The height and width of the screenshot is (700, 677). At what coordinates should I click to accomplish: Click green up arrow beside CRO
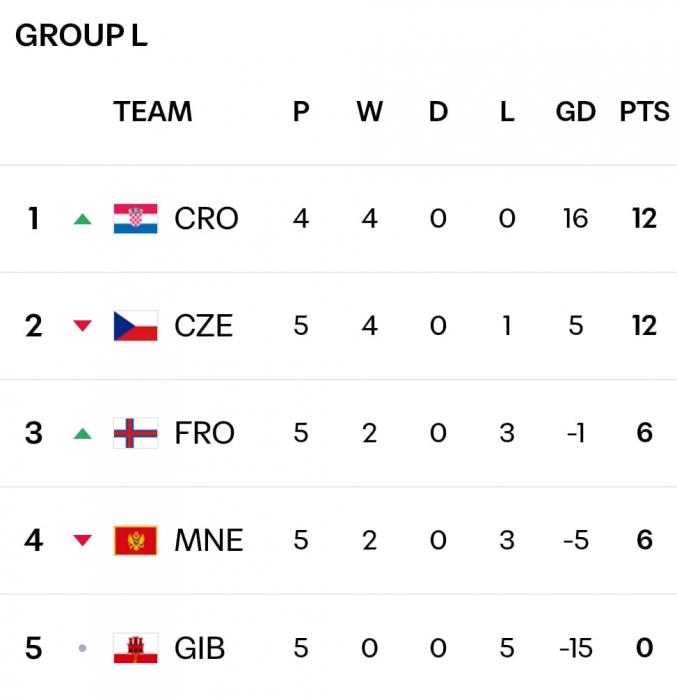pos(83,219)
